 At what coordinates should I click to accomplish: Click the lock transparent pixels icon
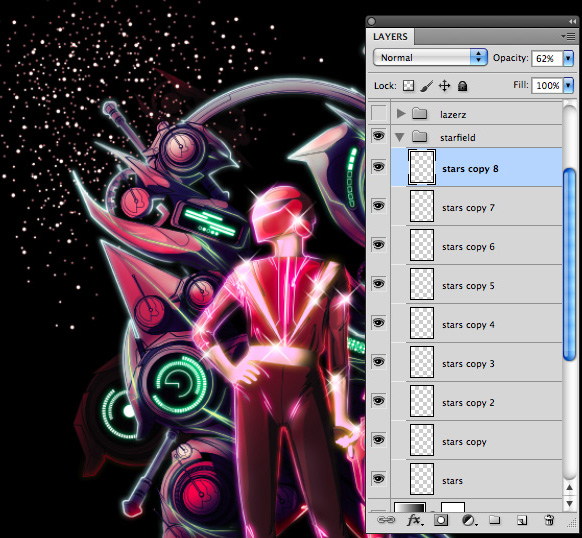(x=408, y=86)
